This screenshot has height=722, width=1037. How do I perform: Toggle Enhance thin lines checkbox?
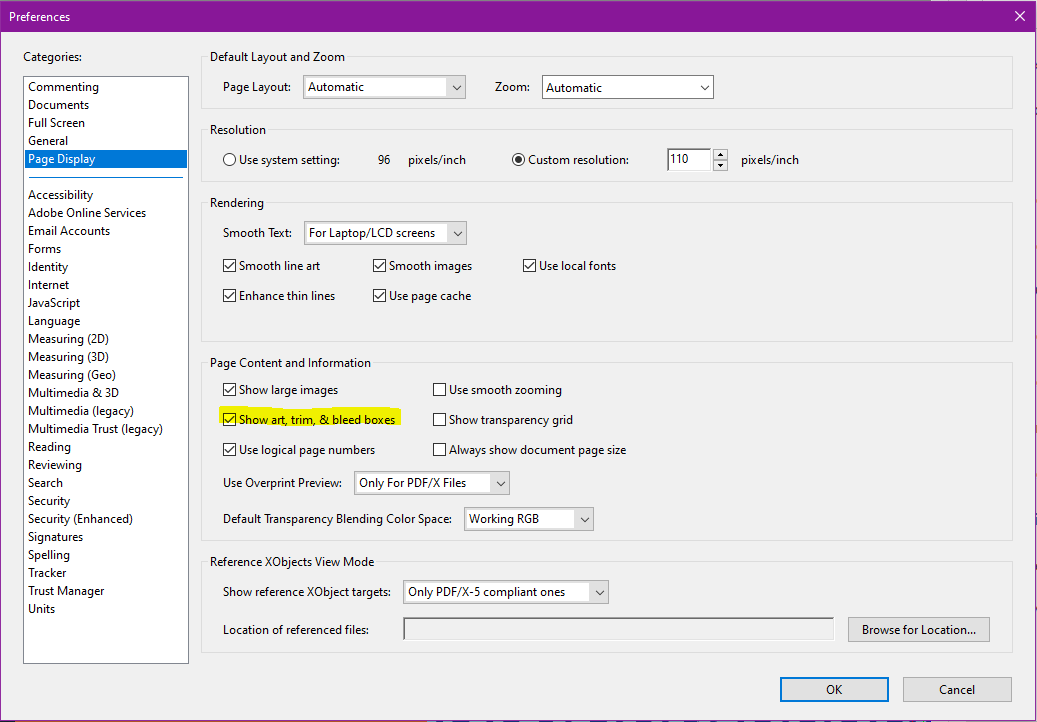(x=229, y=296)
